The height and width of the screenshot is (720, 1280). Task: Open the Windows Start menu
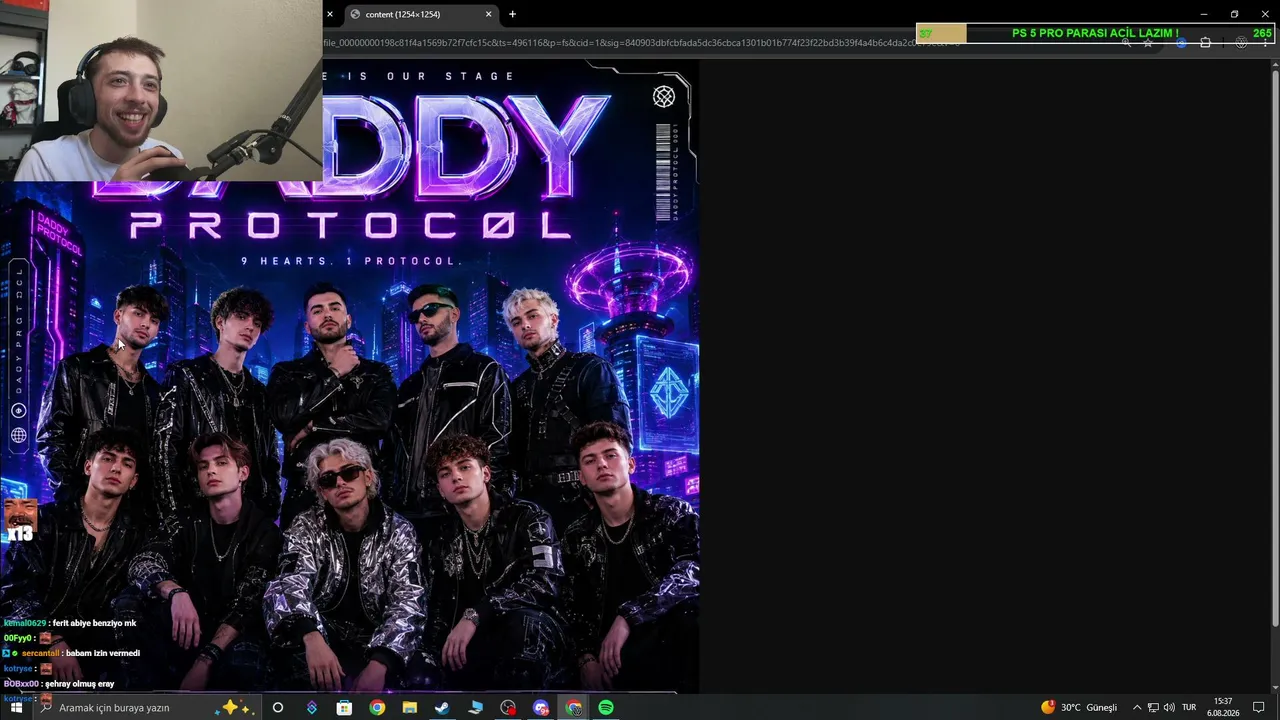16,707
